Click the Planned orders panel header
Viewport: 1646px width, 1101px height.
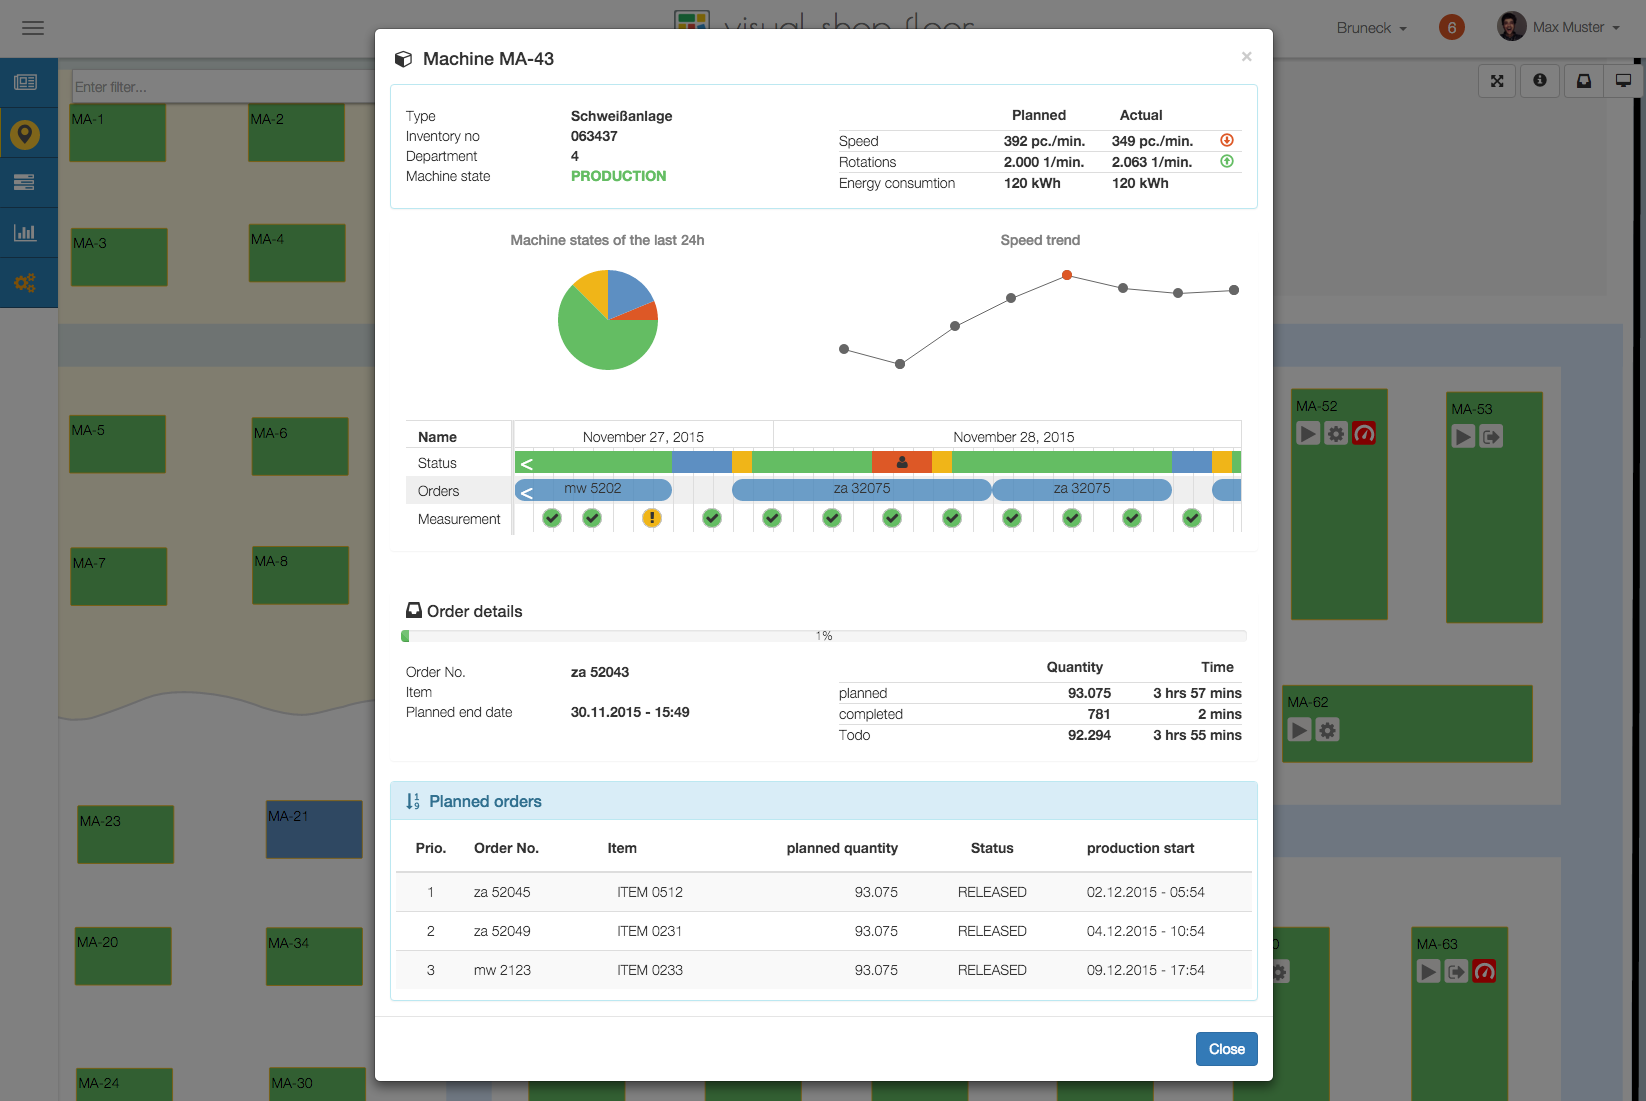click(x=823, y=801)
